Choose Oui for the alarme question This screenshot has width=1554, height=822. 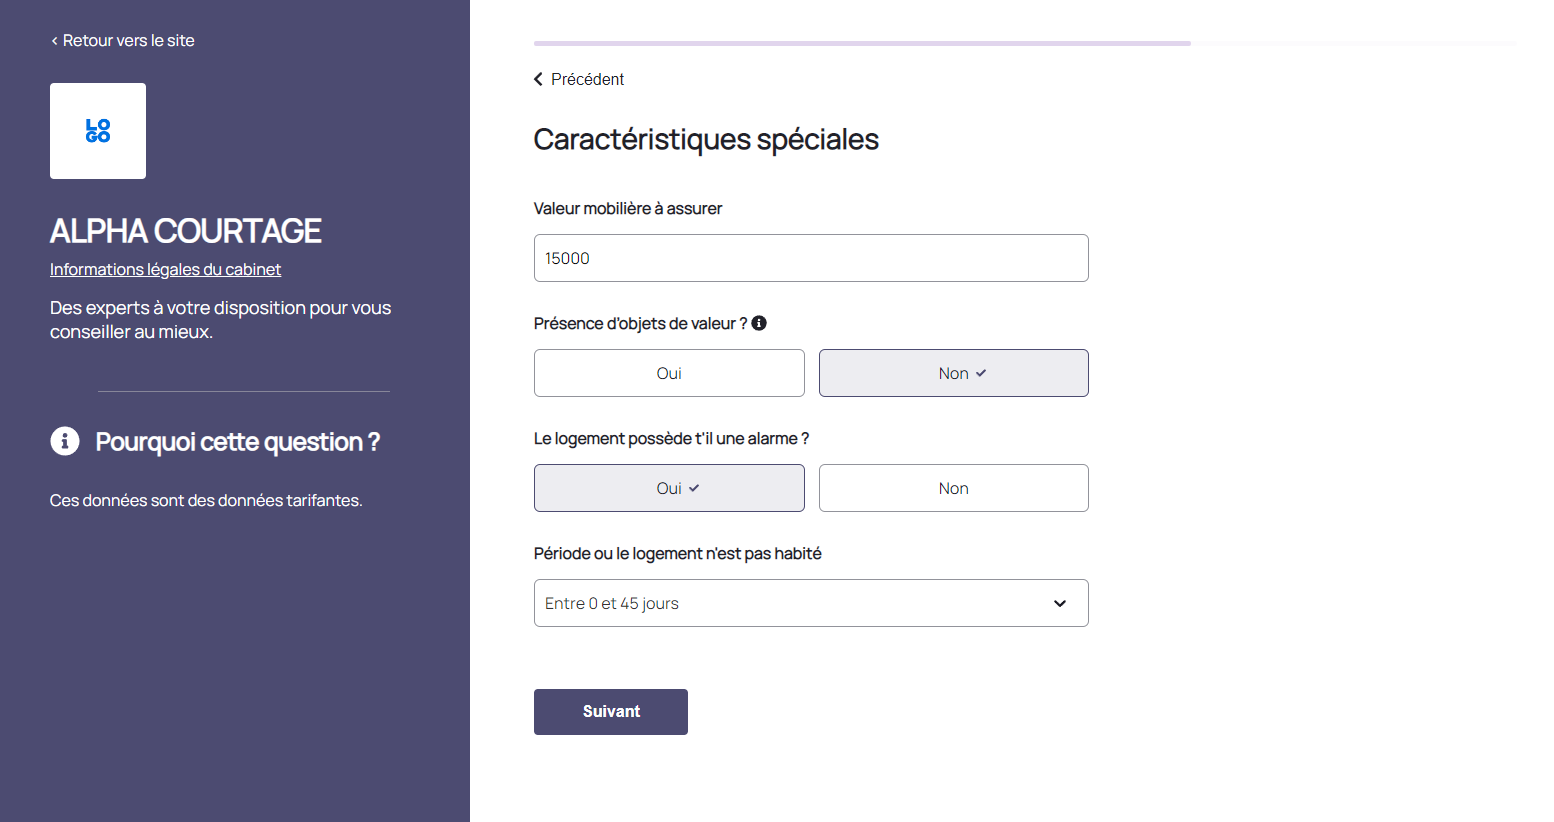(x=668, y=488)
